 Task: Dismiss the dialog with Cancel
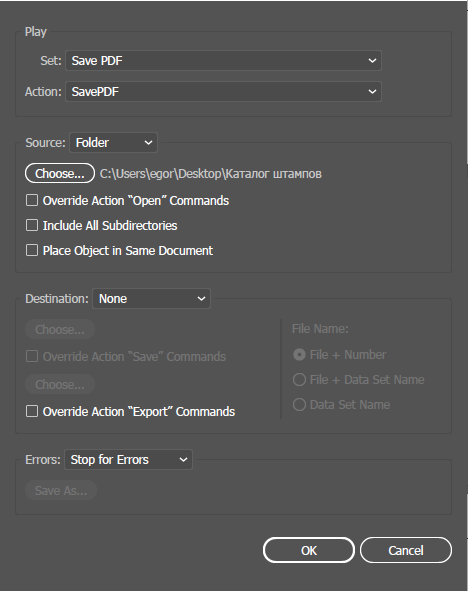(406, 550)
